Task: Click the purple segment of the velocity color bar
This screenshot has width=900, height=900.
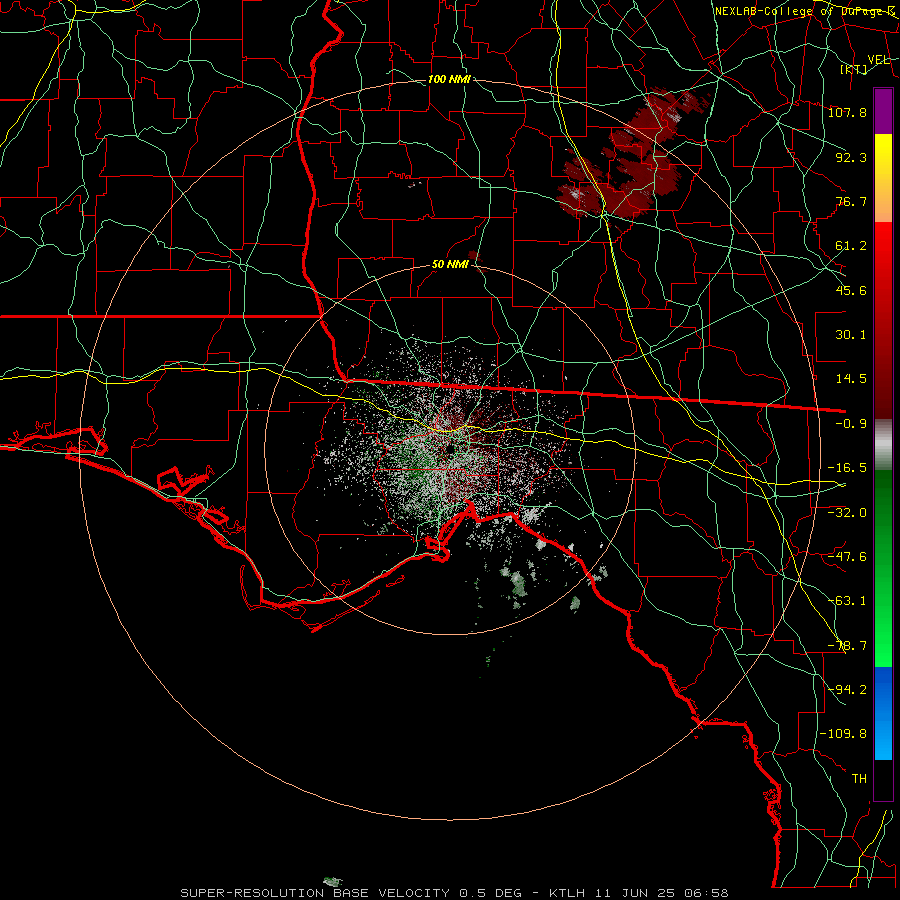Action: 883,111
